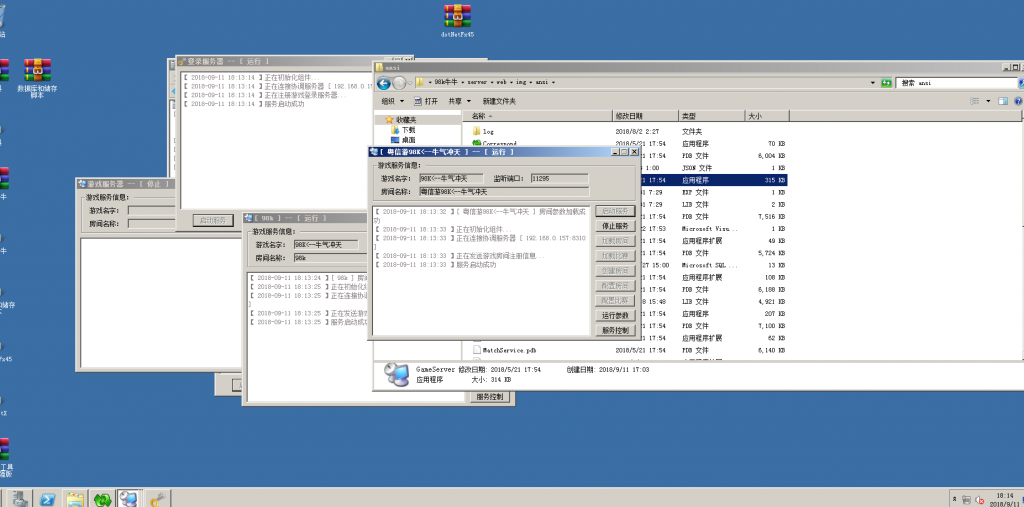
Task: Sort files by the 类型 column
Action: point(712,116)
